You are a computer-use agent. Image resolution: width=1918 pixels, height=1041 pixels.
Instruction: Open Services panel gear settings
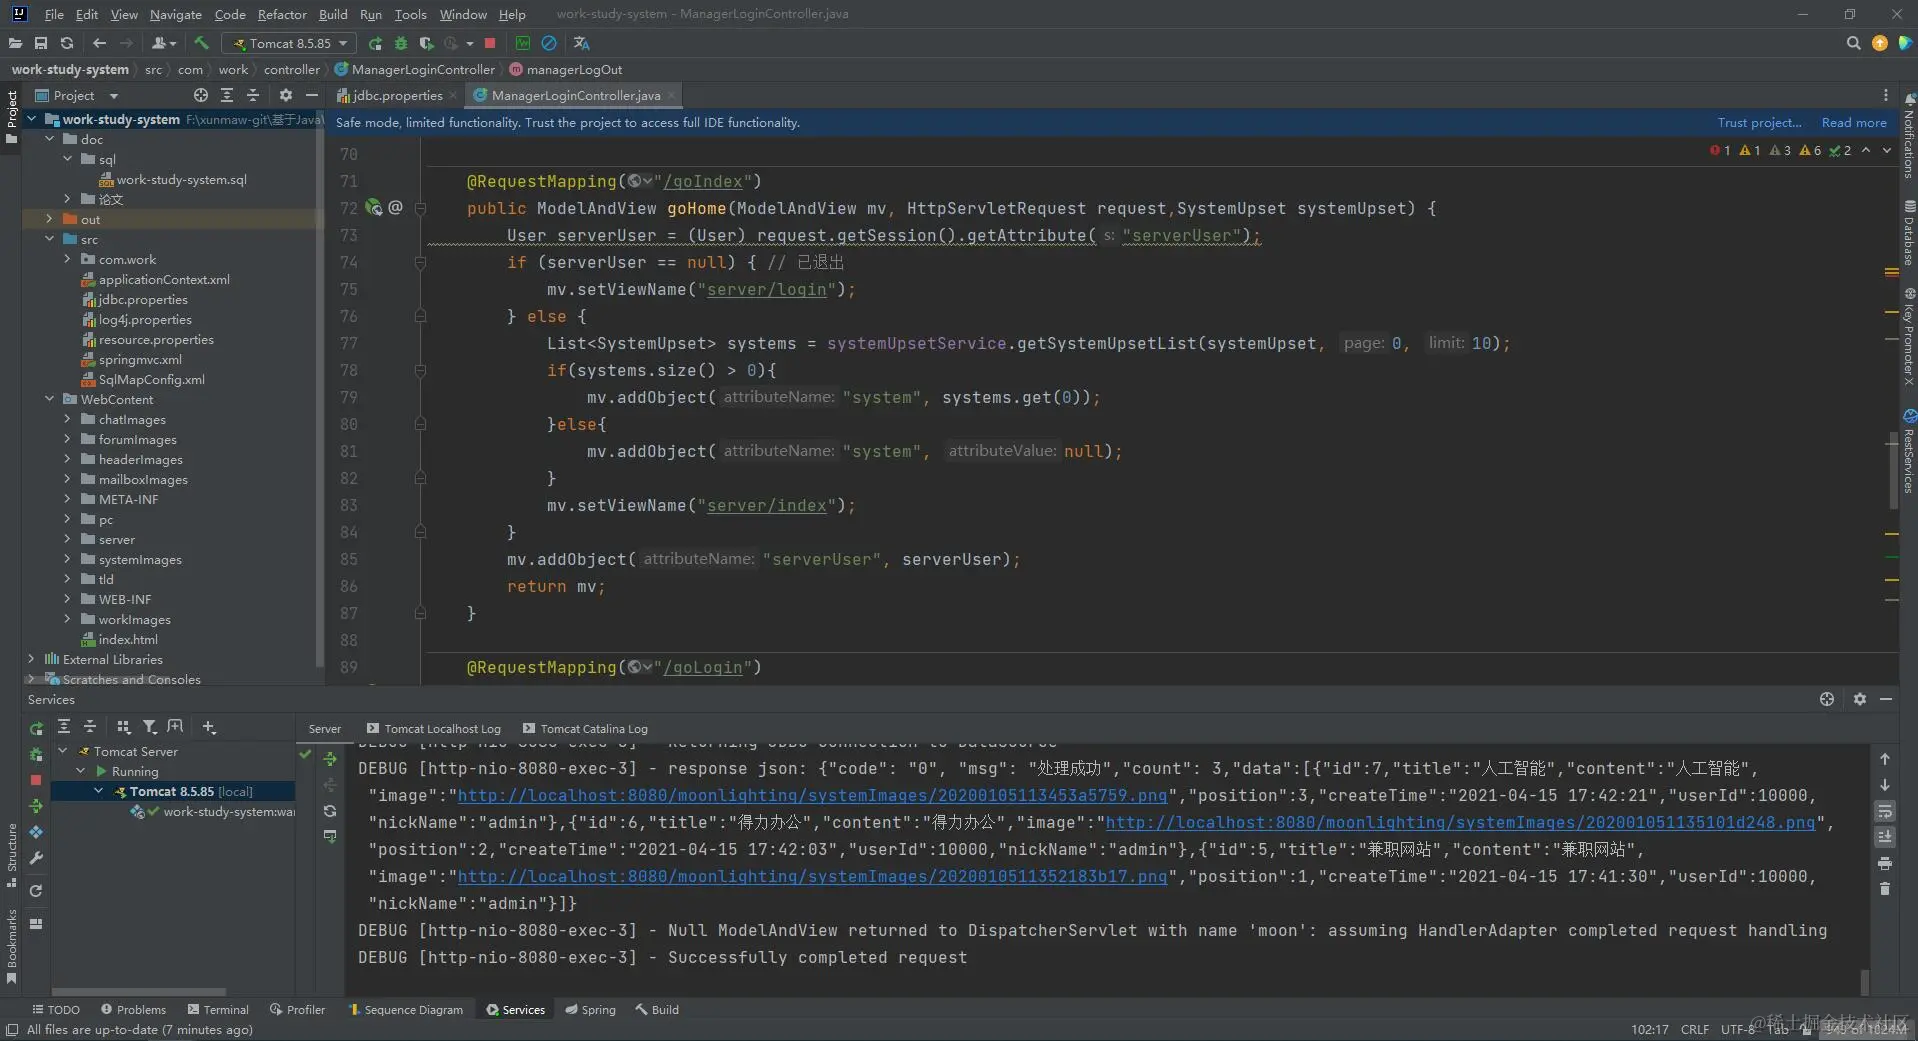pos(1859,699)
